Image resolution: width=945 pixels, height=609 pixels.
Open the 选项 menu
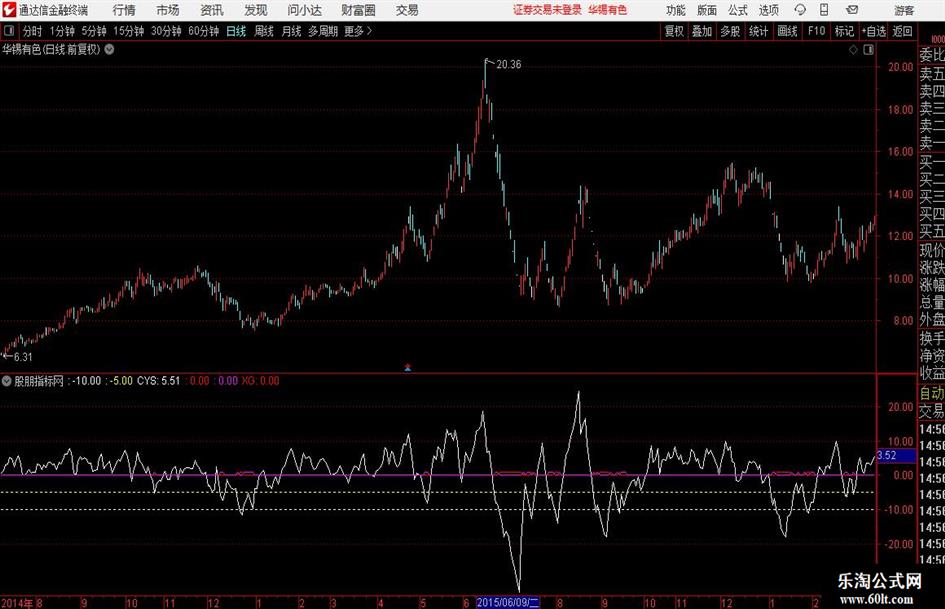click(x=768, y=10)
